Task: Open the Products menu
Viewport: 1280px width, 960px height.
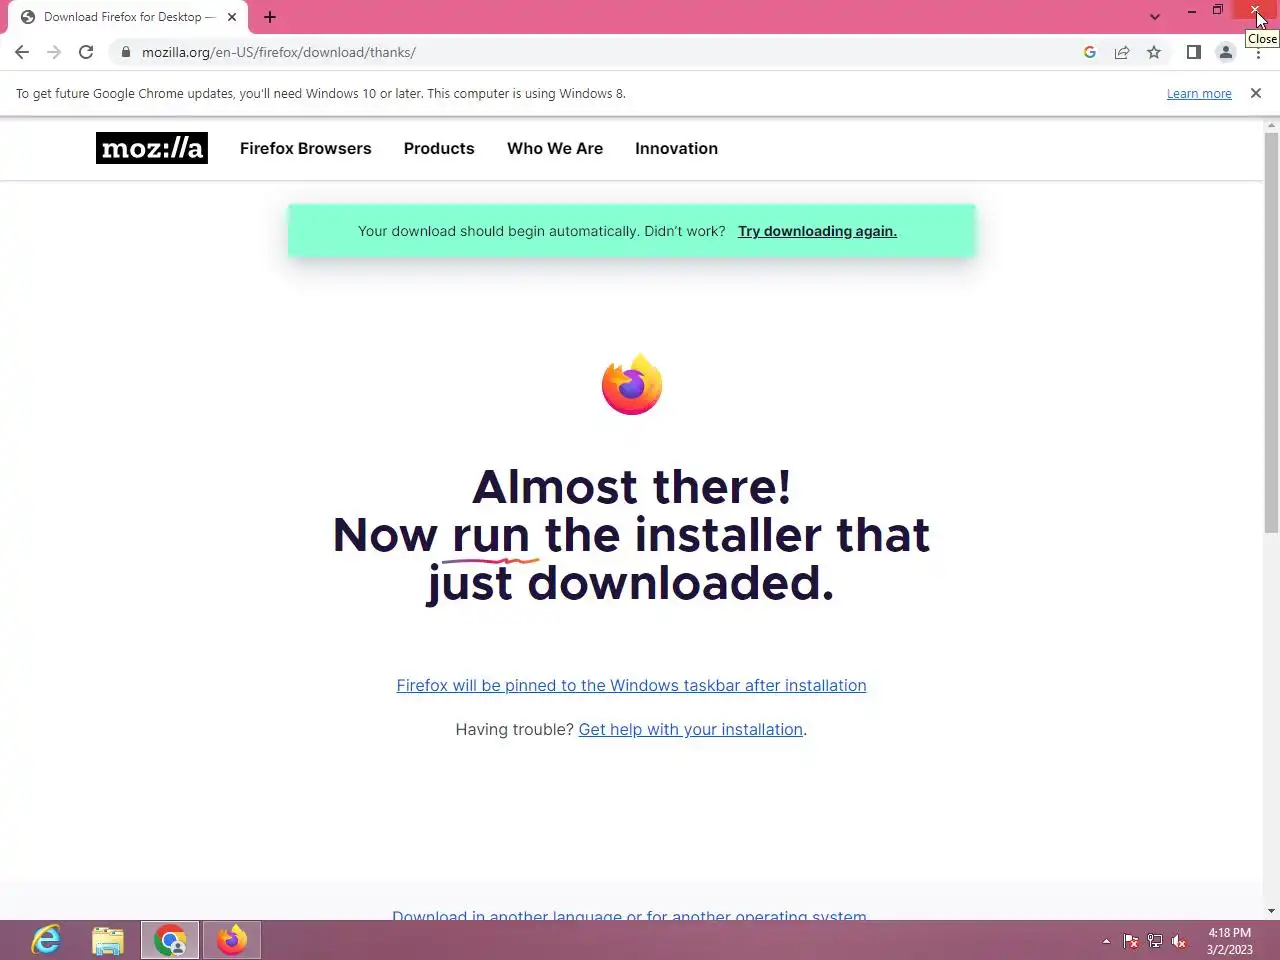Action: (439, 148)
